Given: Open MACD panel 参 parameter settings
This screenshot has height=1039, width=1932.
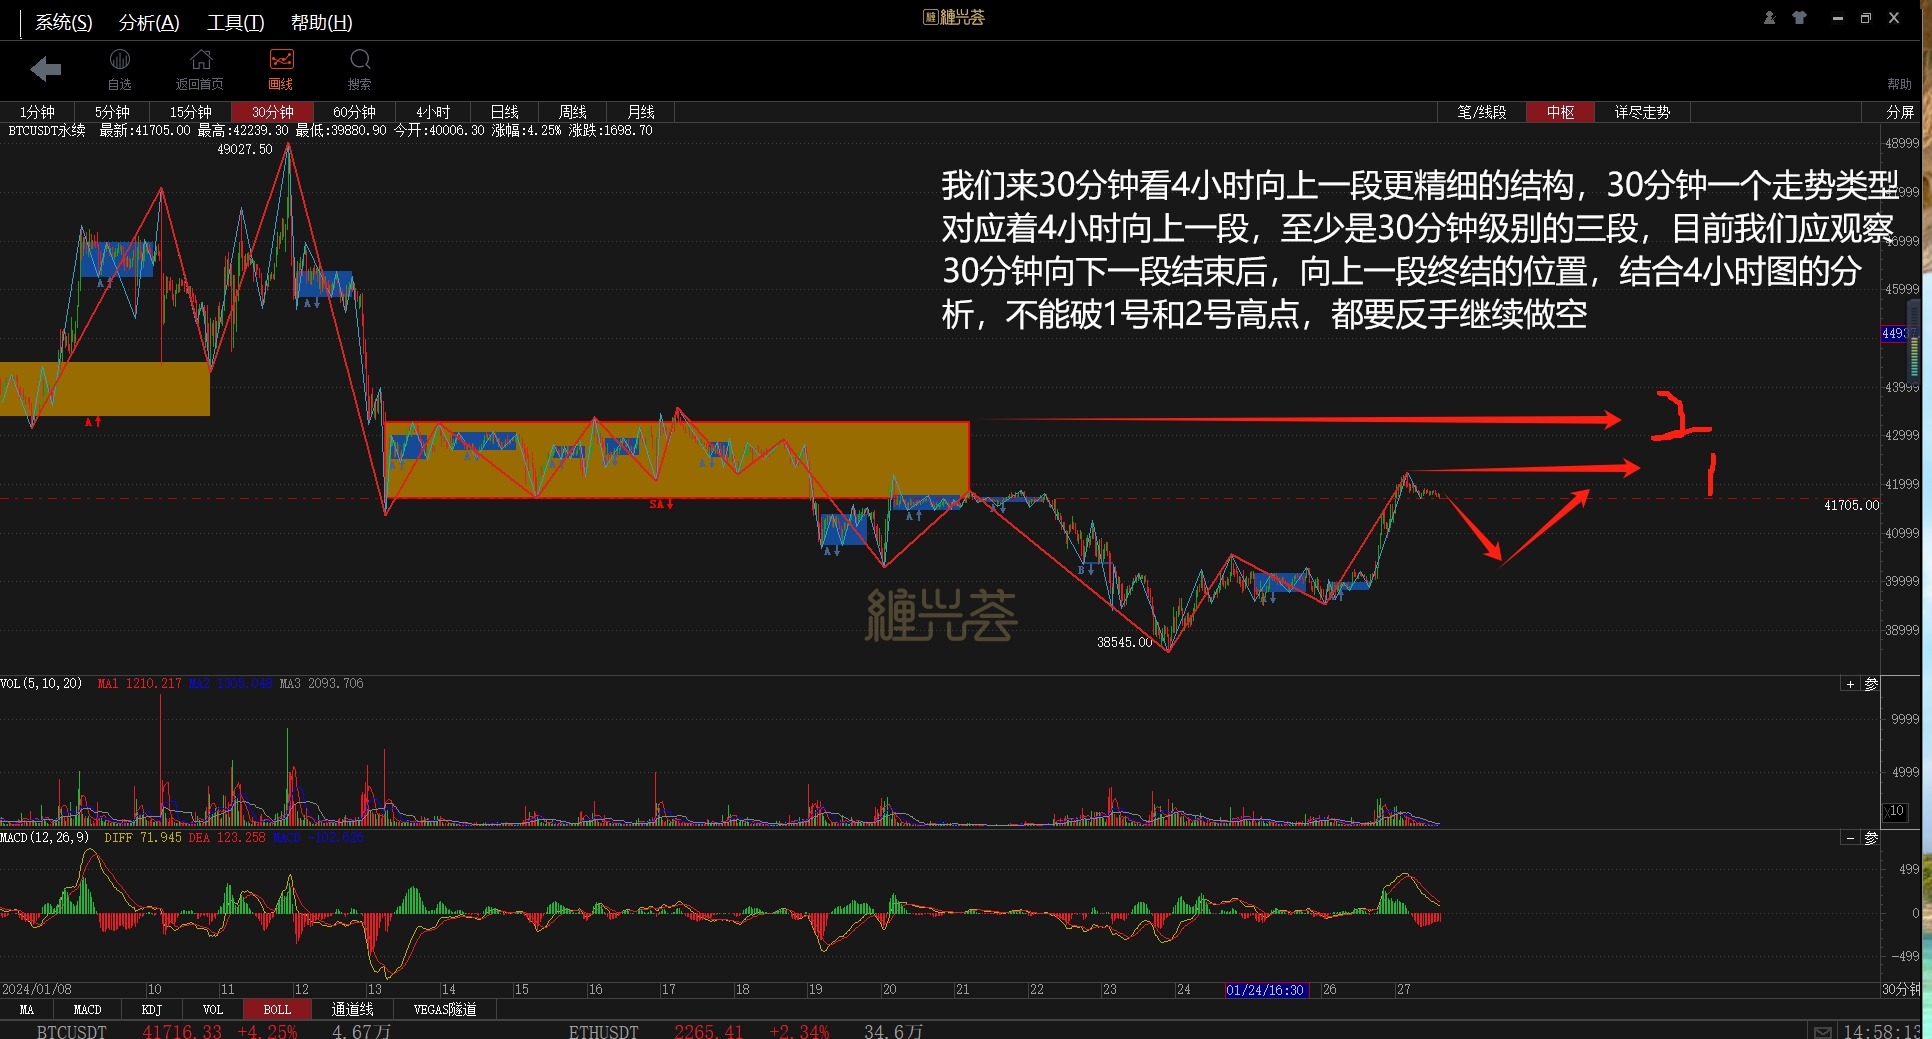Looking at the screenshot, I should point(1871,838).
